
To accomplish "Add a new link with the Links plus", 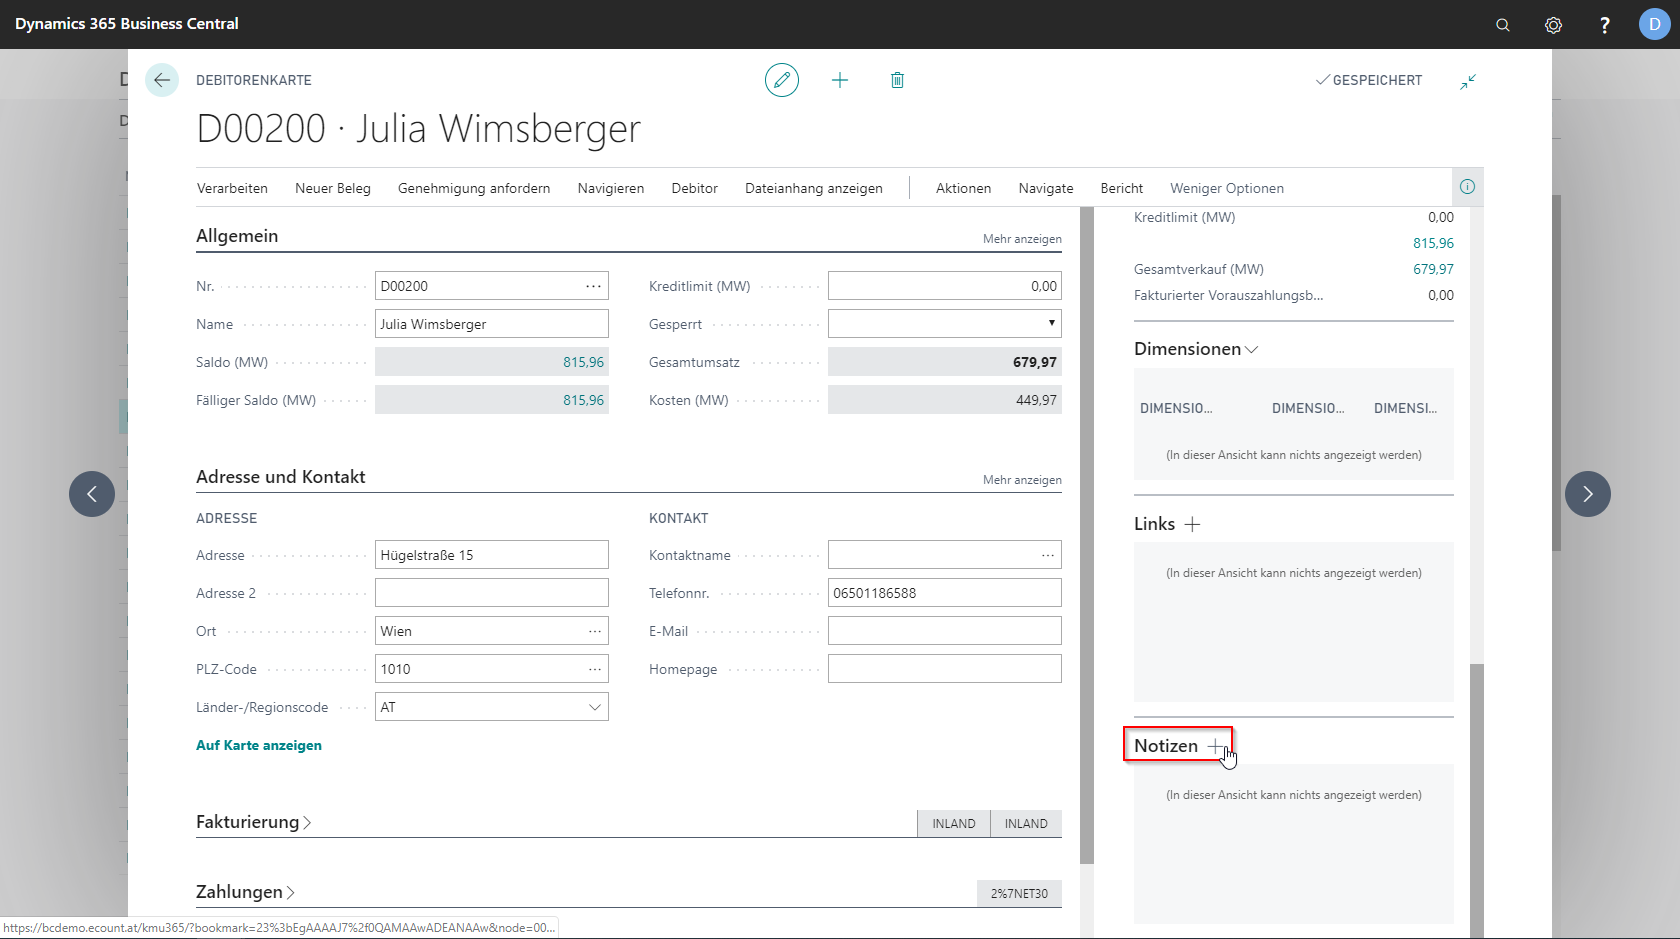I will (x=1192, y=524).
